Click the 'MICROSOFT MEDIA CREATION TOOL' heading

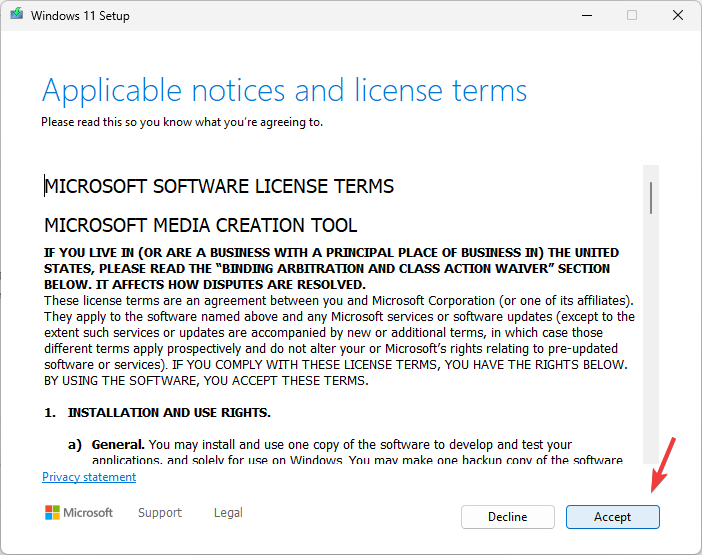pyautogui.click(x=201, y=225)
